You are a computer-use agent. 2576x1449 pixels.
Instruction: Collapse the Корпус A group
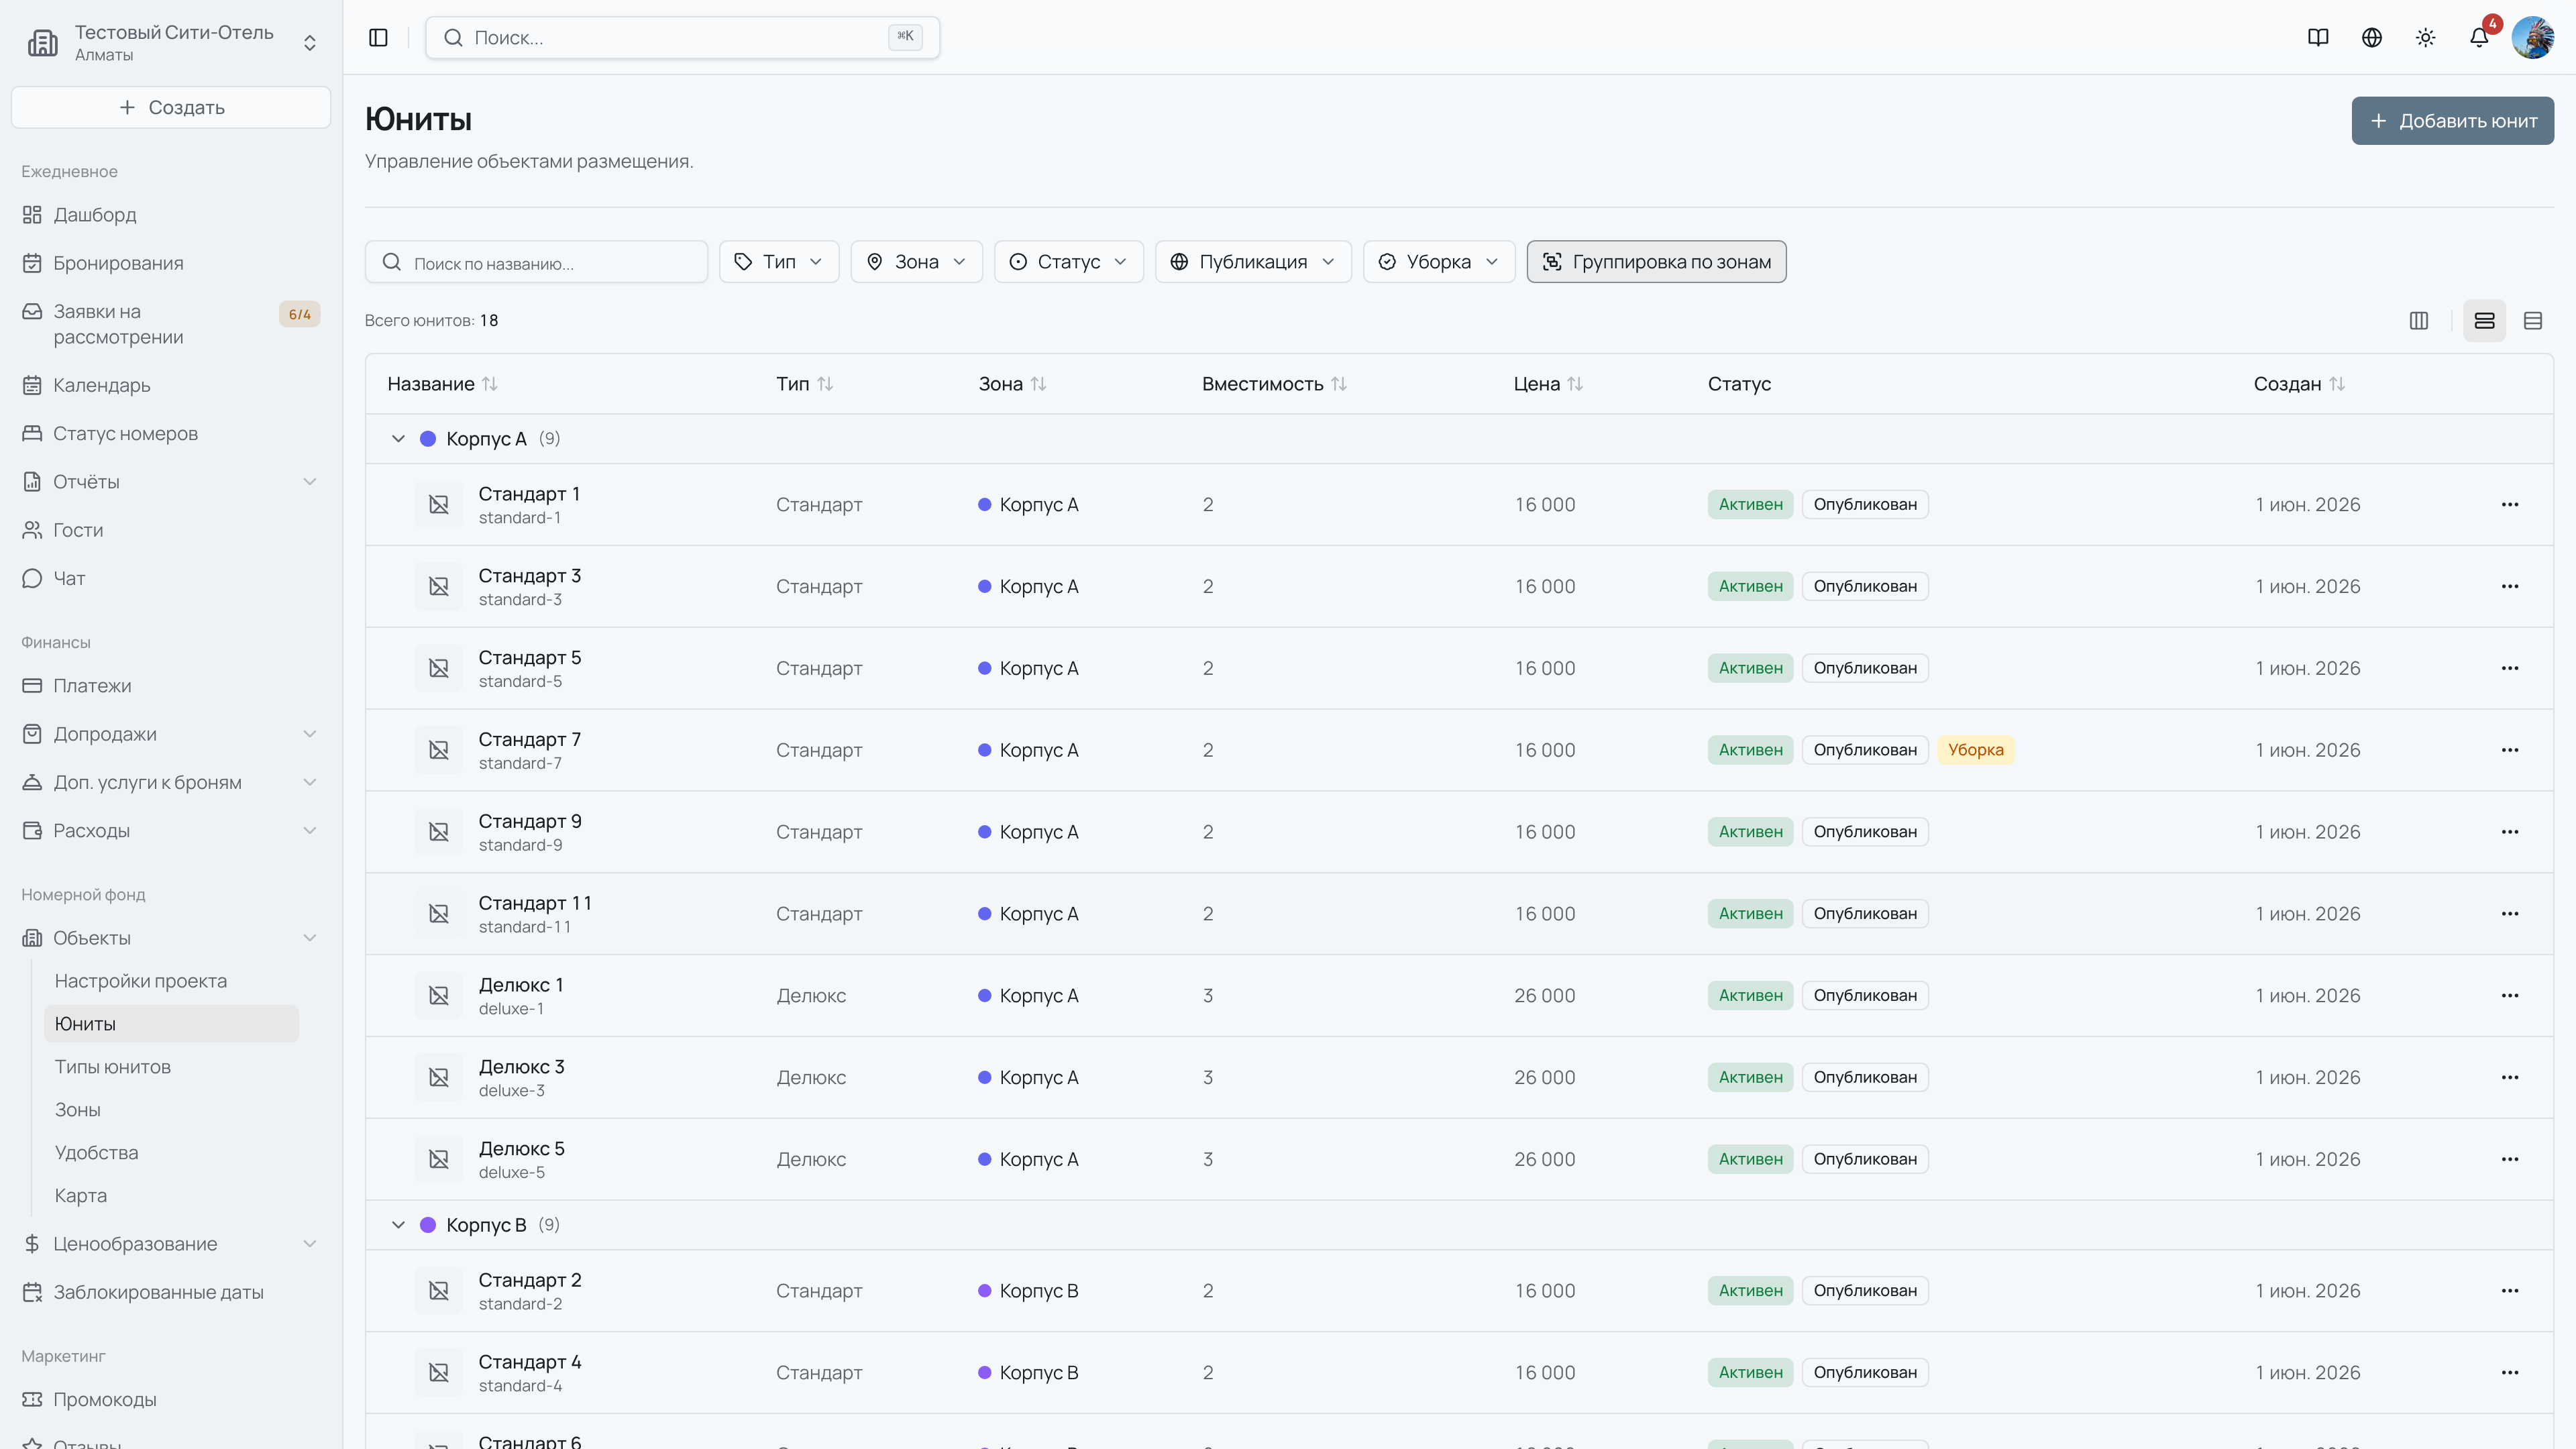[398, 439]
